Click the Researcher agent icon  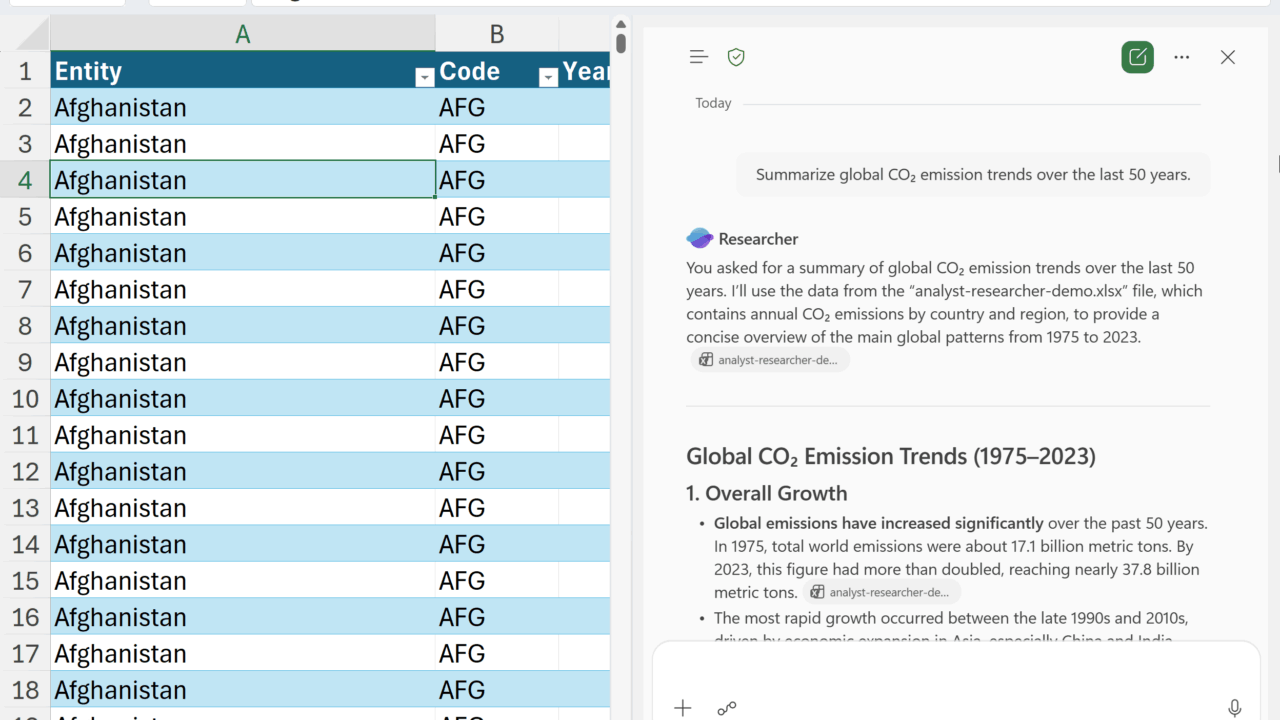(x=699, y=238)
